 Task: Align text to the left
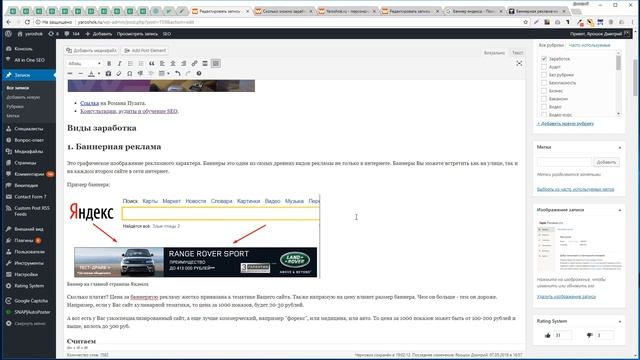162,63
